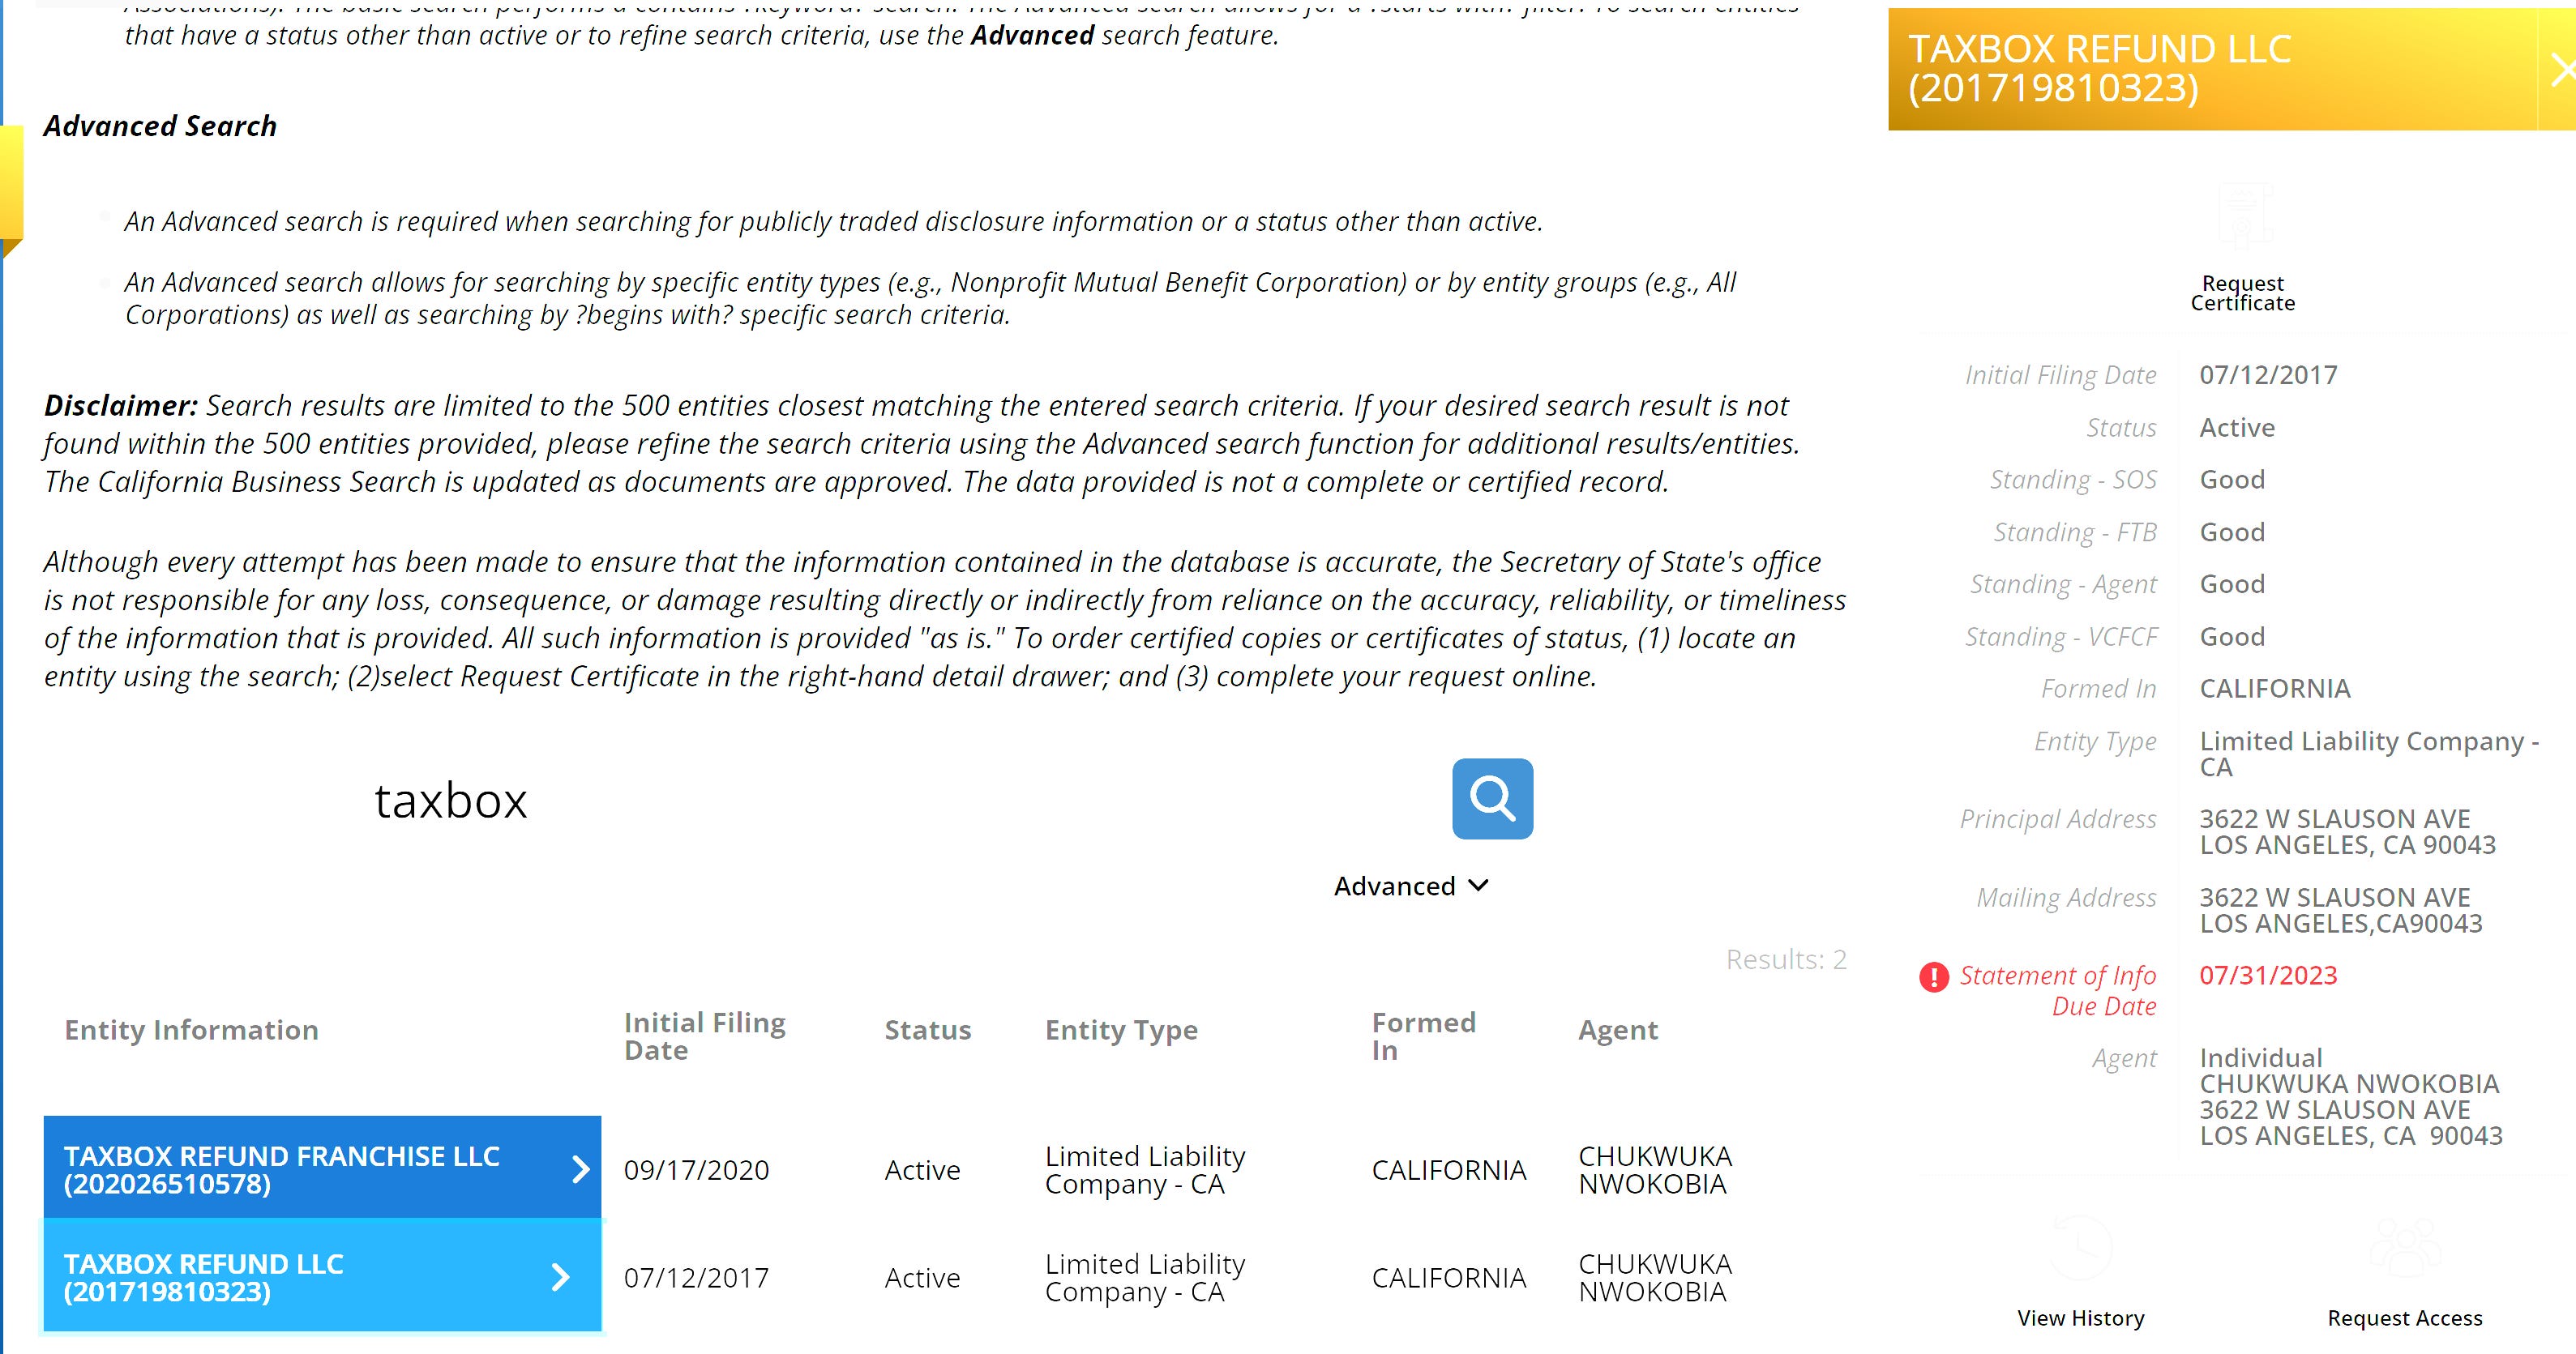Click the blue magnifying glass search button
Image resolution: width=2576 pixels, height=1354 pixels.
pyautogui.click(x=1491, y=798)
